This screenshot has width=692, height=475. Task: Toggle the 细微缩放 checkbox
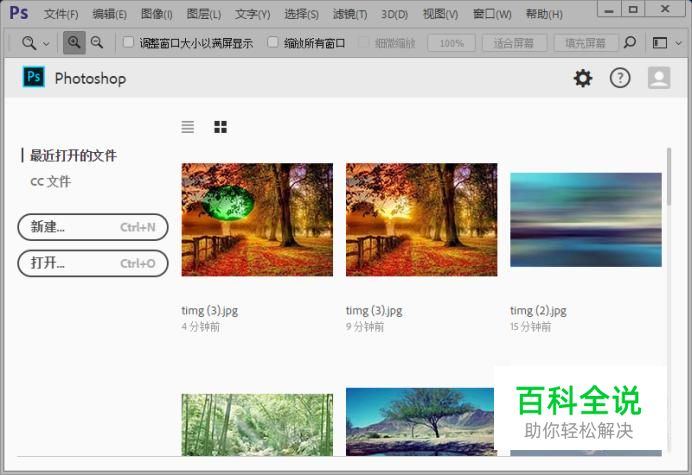tap(363, 42)
